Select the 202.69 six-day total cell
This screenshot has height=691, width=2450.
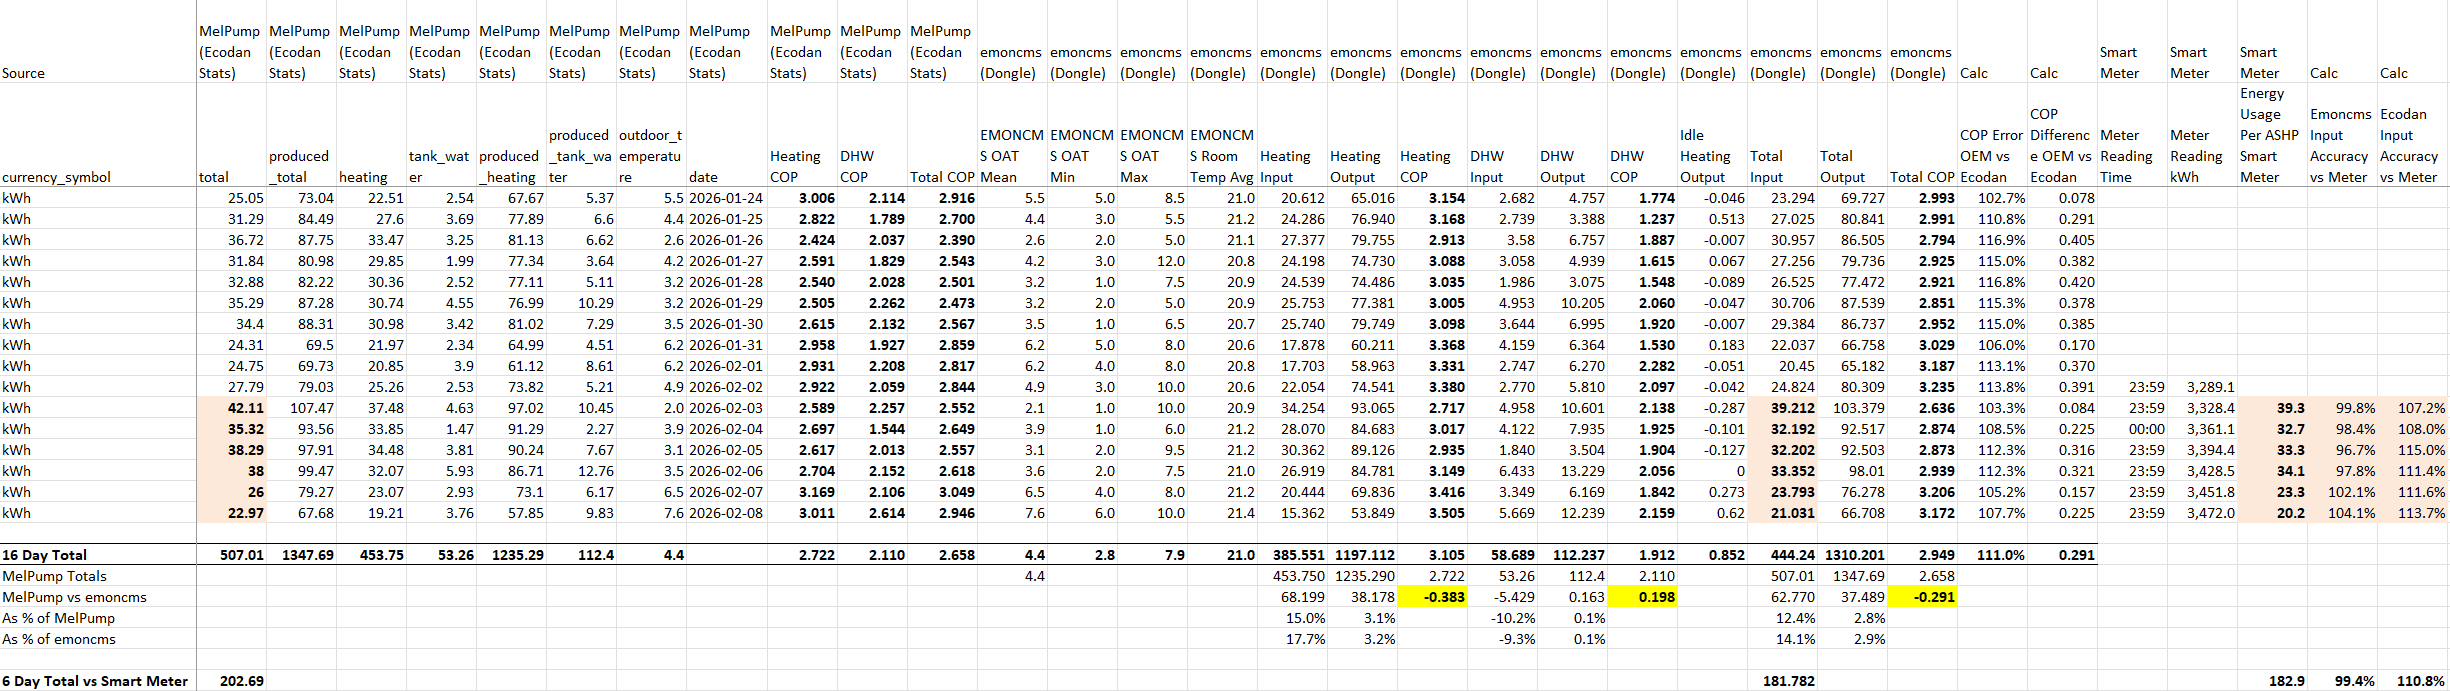241,681
